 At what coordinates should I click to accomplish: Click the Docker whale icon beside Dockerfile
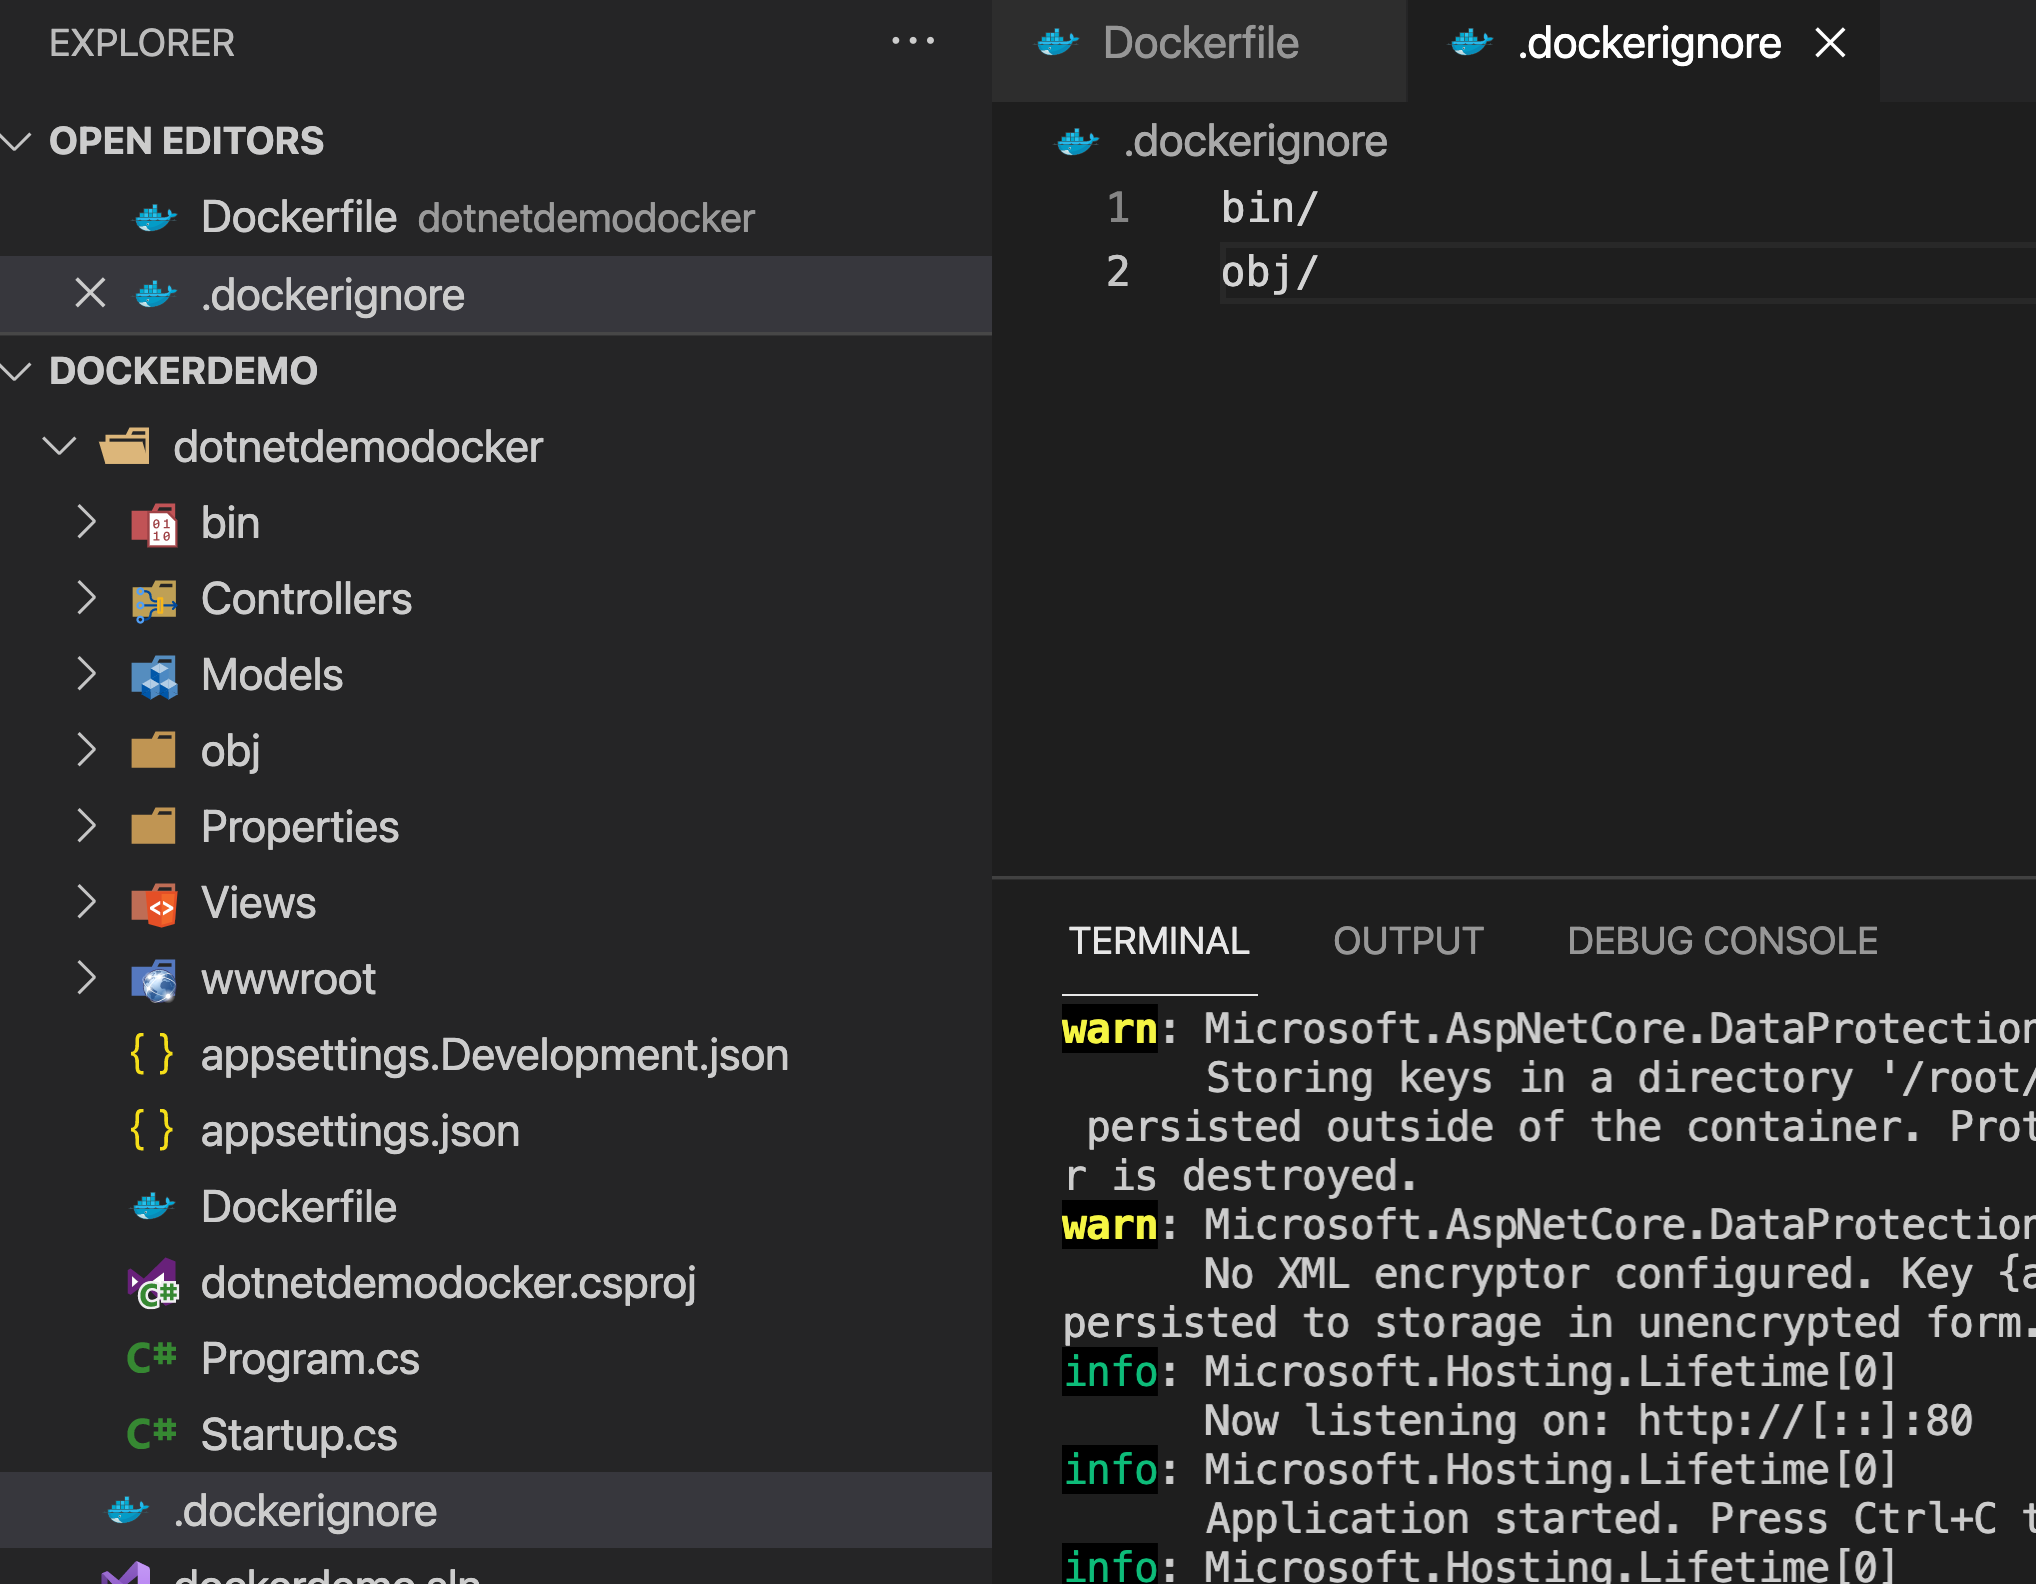tap(152, 1206)
